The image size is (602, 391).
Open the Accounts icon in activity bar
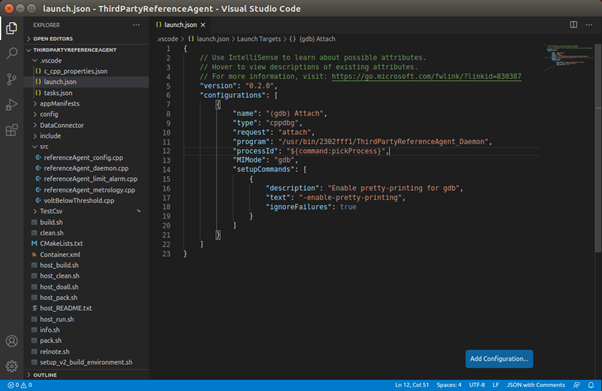click(12, 341)
